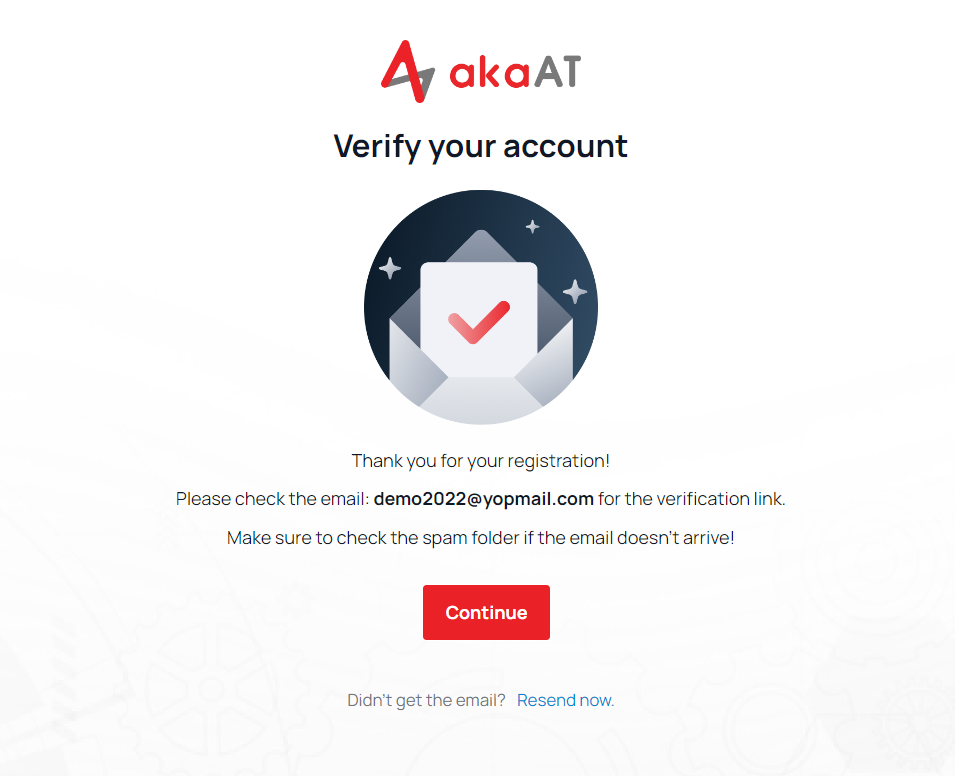
Task: Click the red checkmark on the letter
Action: tap(479, 322)
